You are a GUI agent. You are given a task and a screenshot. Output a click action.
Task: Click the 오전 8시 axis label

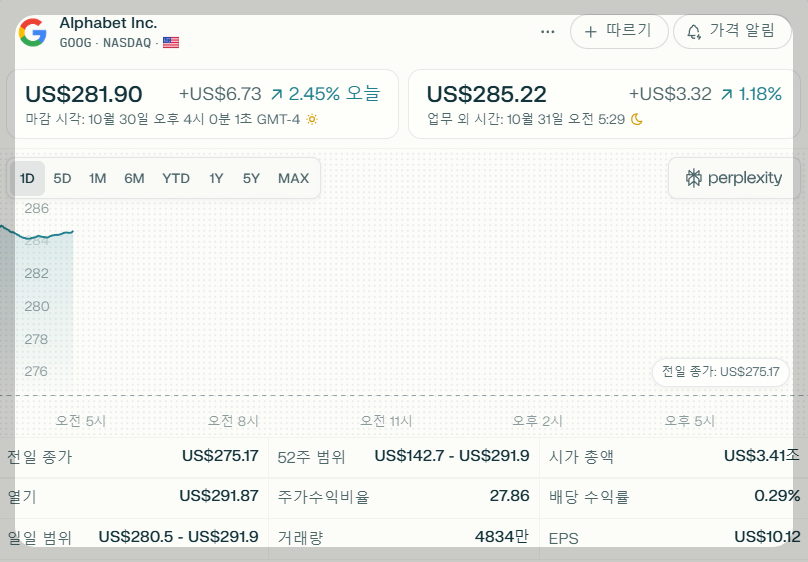(233, 421)
